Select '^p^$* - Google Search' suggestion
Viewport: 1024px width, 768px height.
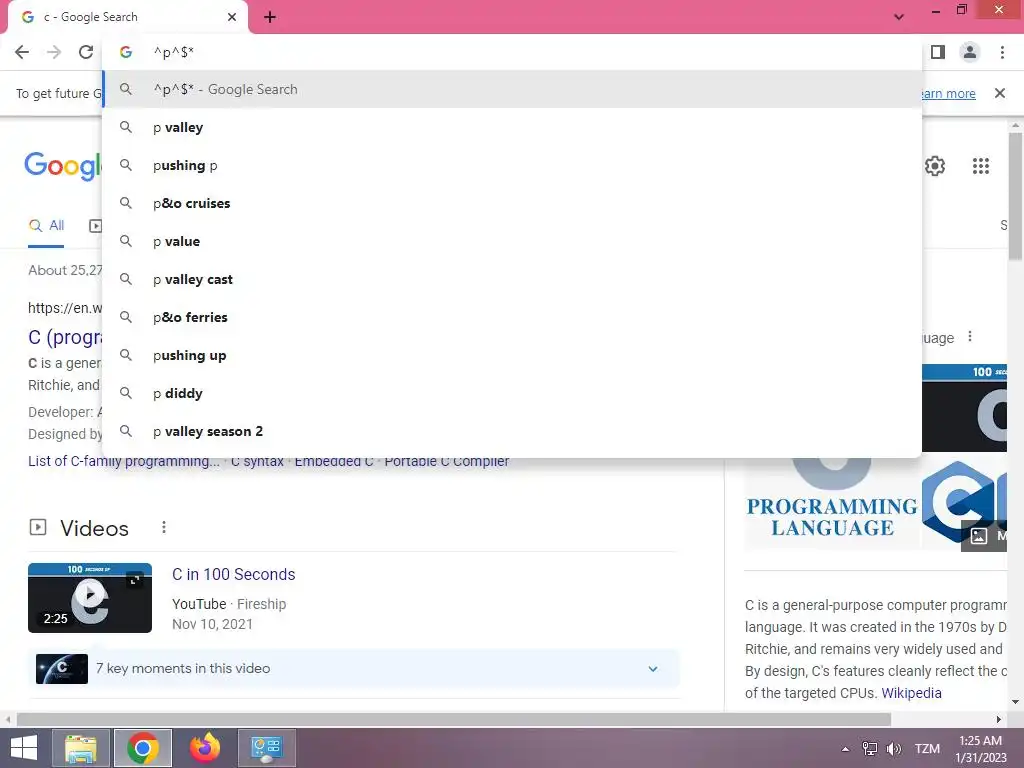(x=513, y=89)
